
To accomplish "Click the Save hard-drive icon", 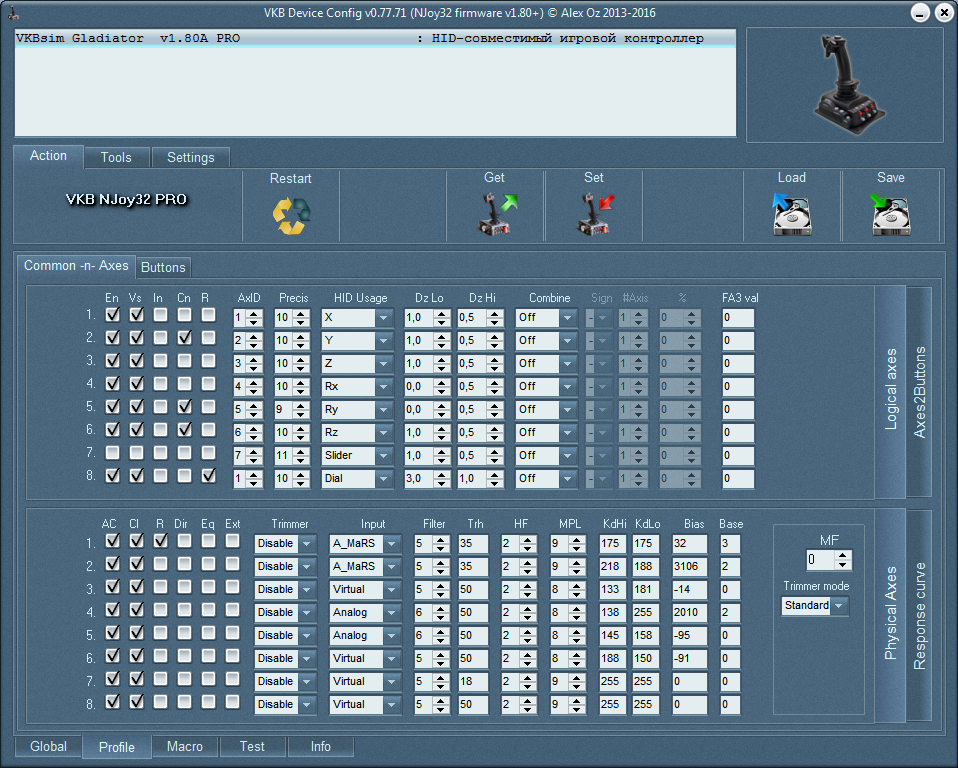I will pos(890,214).
